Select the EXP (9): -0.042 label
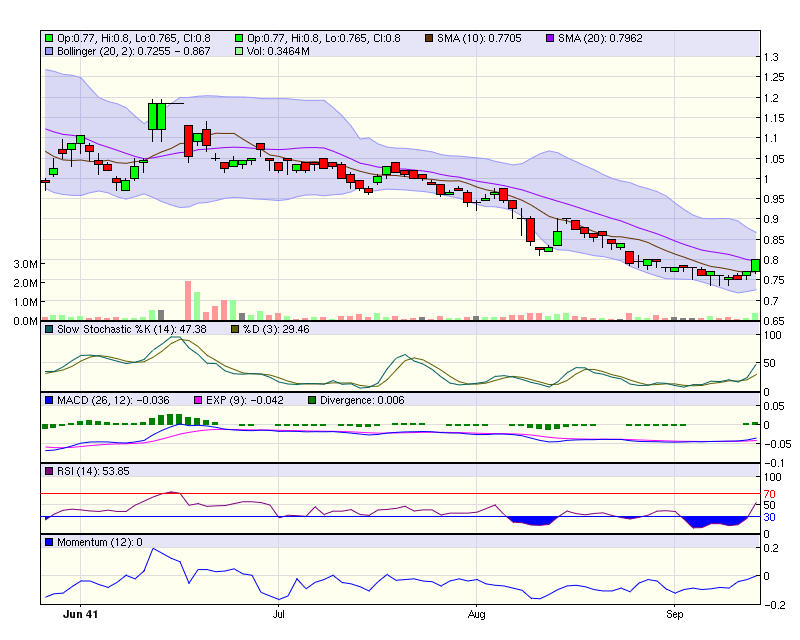Viewport: 800px width, 640px height. [244, 400]
